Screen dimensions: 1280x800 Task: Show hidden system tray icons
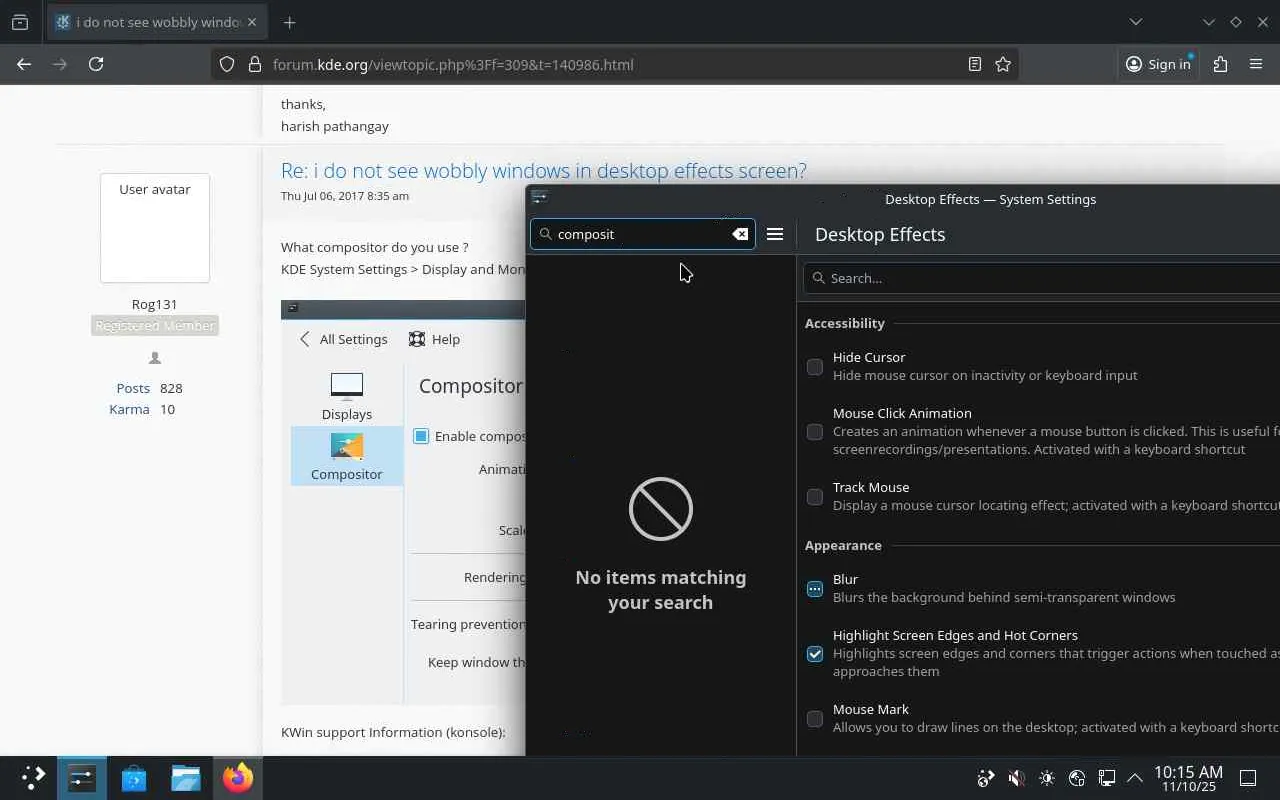click(1135, 778)
